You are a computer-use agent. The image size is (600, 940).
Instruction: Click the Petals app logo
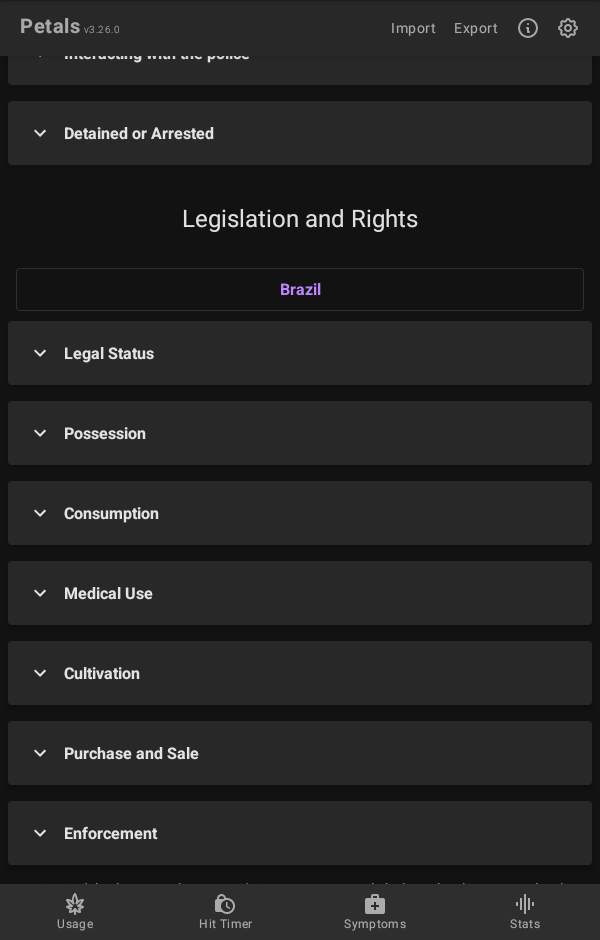click(x=50, y=27)
